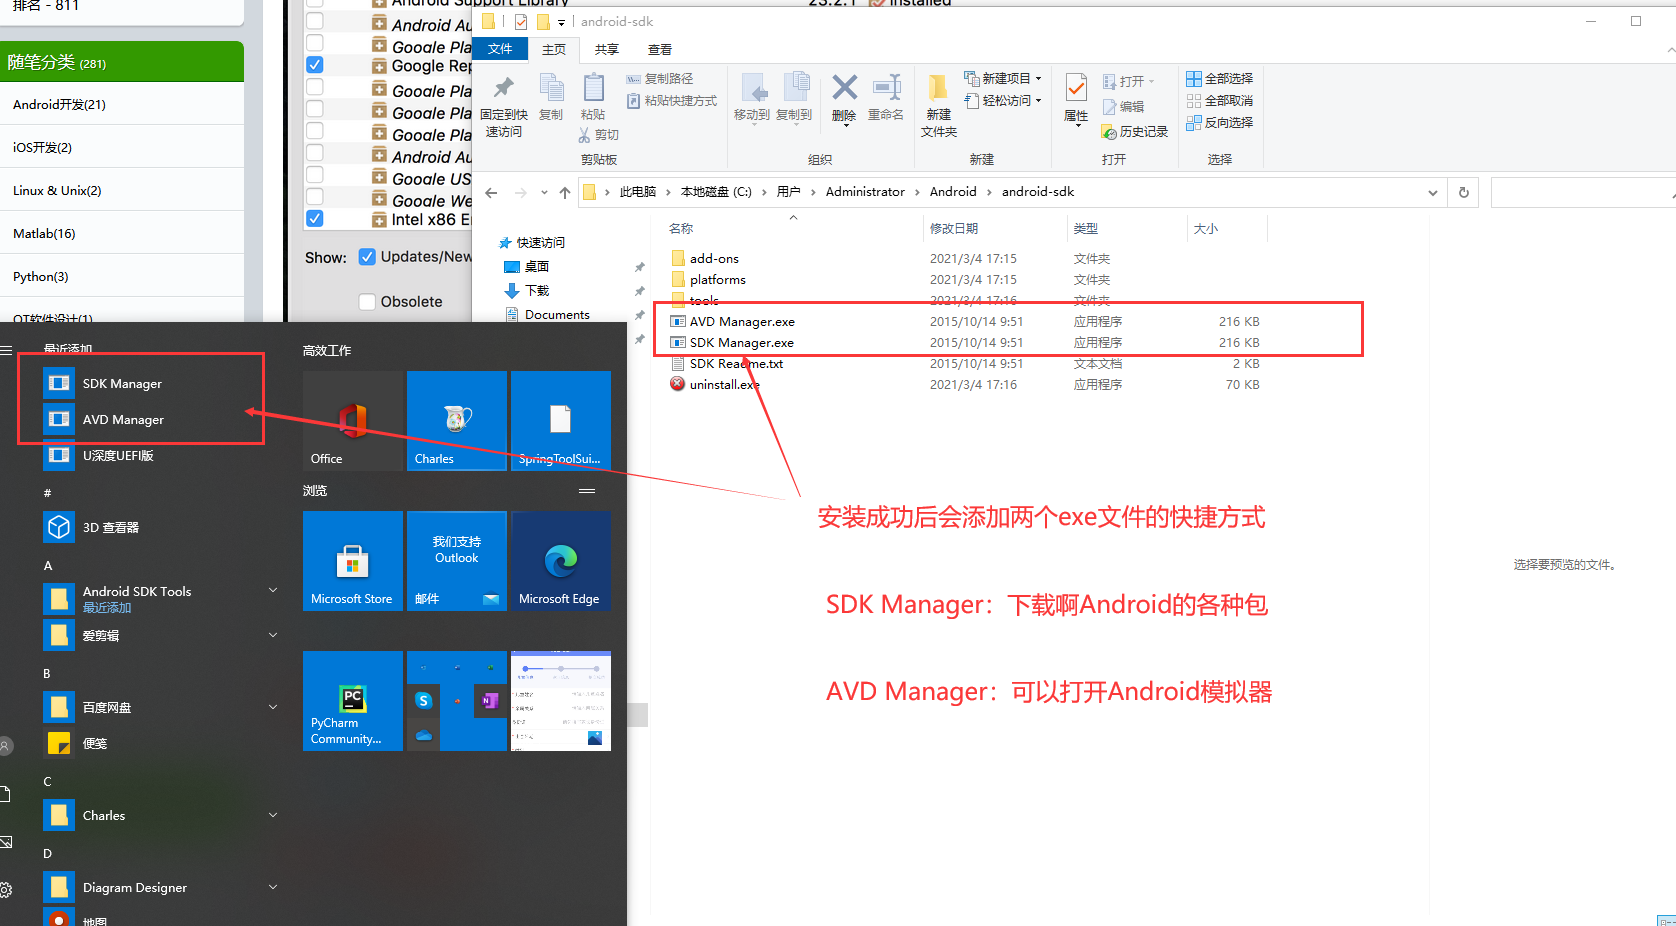Click Select all in the ribbon
The width and height of the screenshot is (1676, 926).
coord(1219,79)
